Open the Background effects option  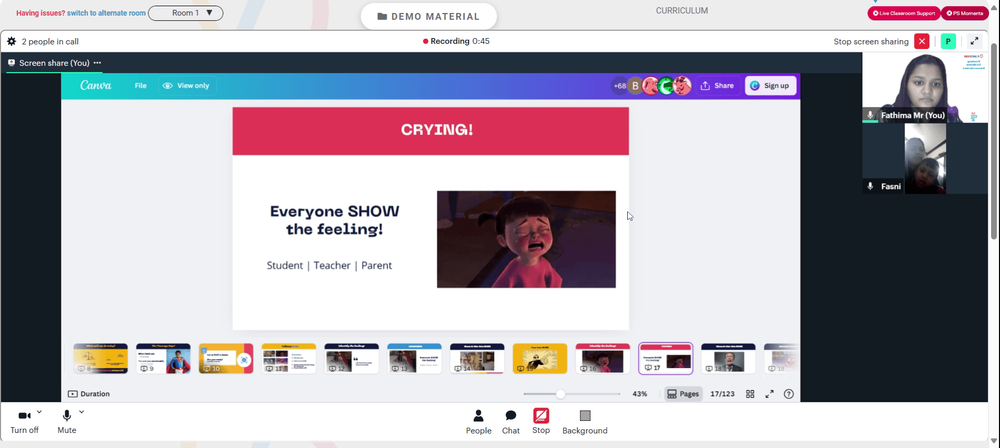585,422
